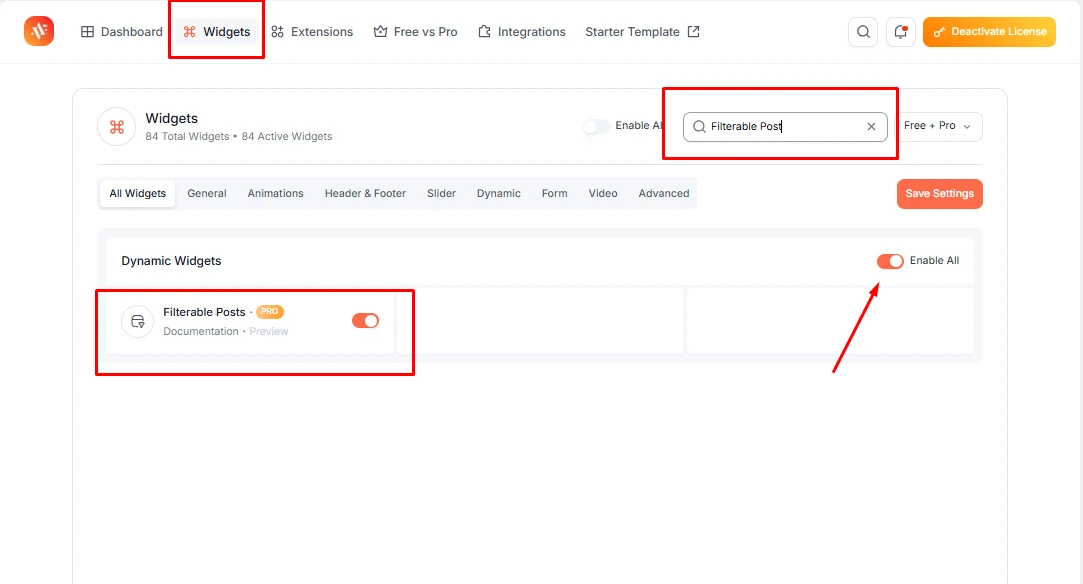Open the Free + Pro filter dropdown
This screenshot has width=1083, height=584.
click(938, 126)
